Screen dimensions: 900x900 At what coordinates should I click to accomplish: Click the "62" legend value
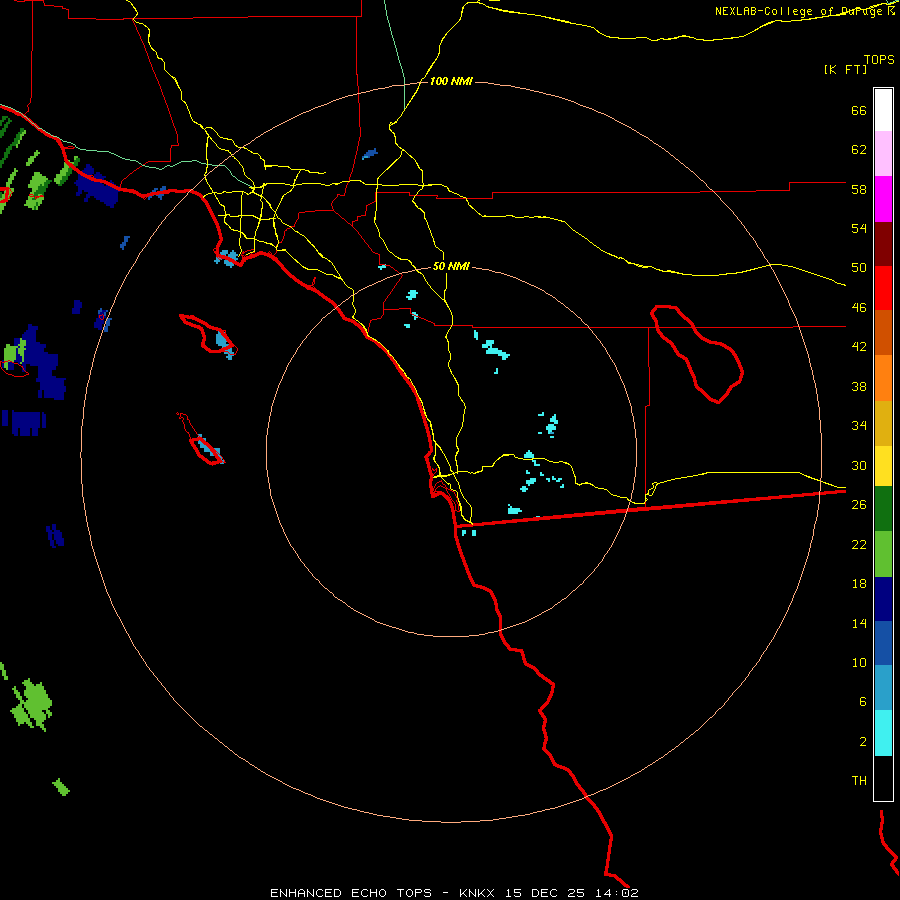click(859, 150)
